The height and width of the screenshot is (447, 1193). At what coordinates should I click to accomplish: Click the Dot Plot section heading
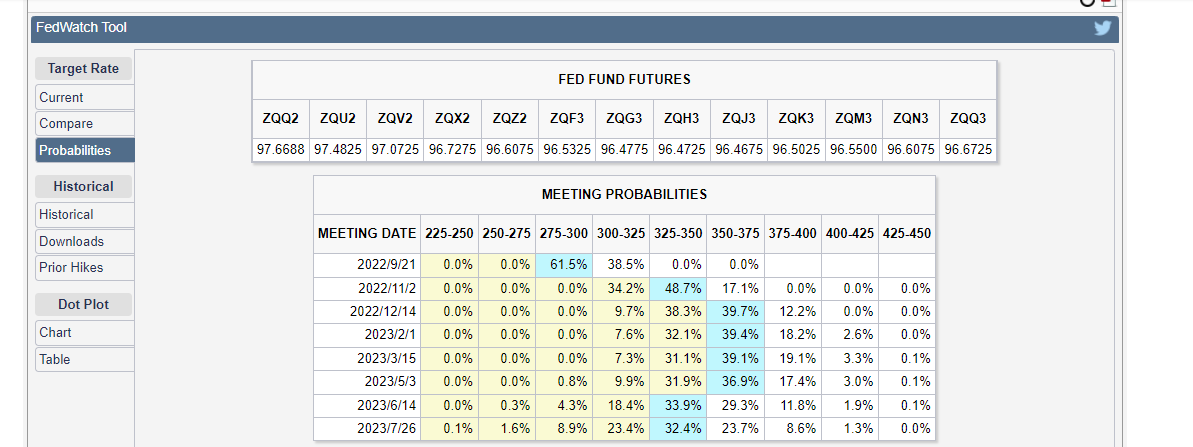pyautogui.click(x=84, y=304)
